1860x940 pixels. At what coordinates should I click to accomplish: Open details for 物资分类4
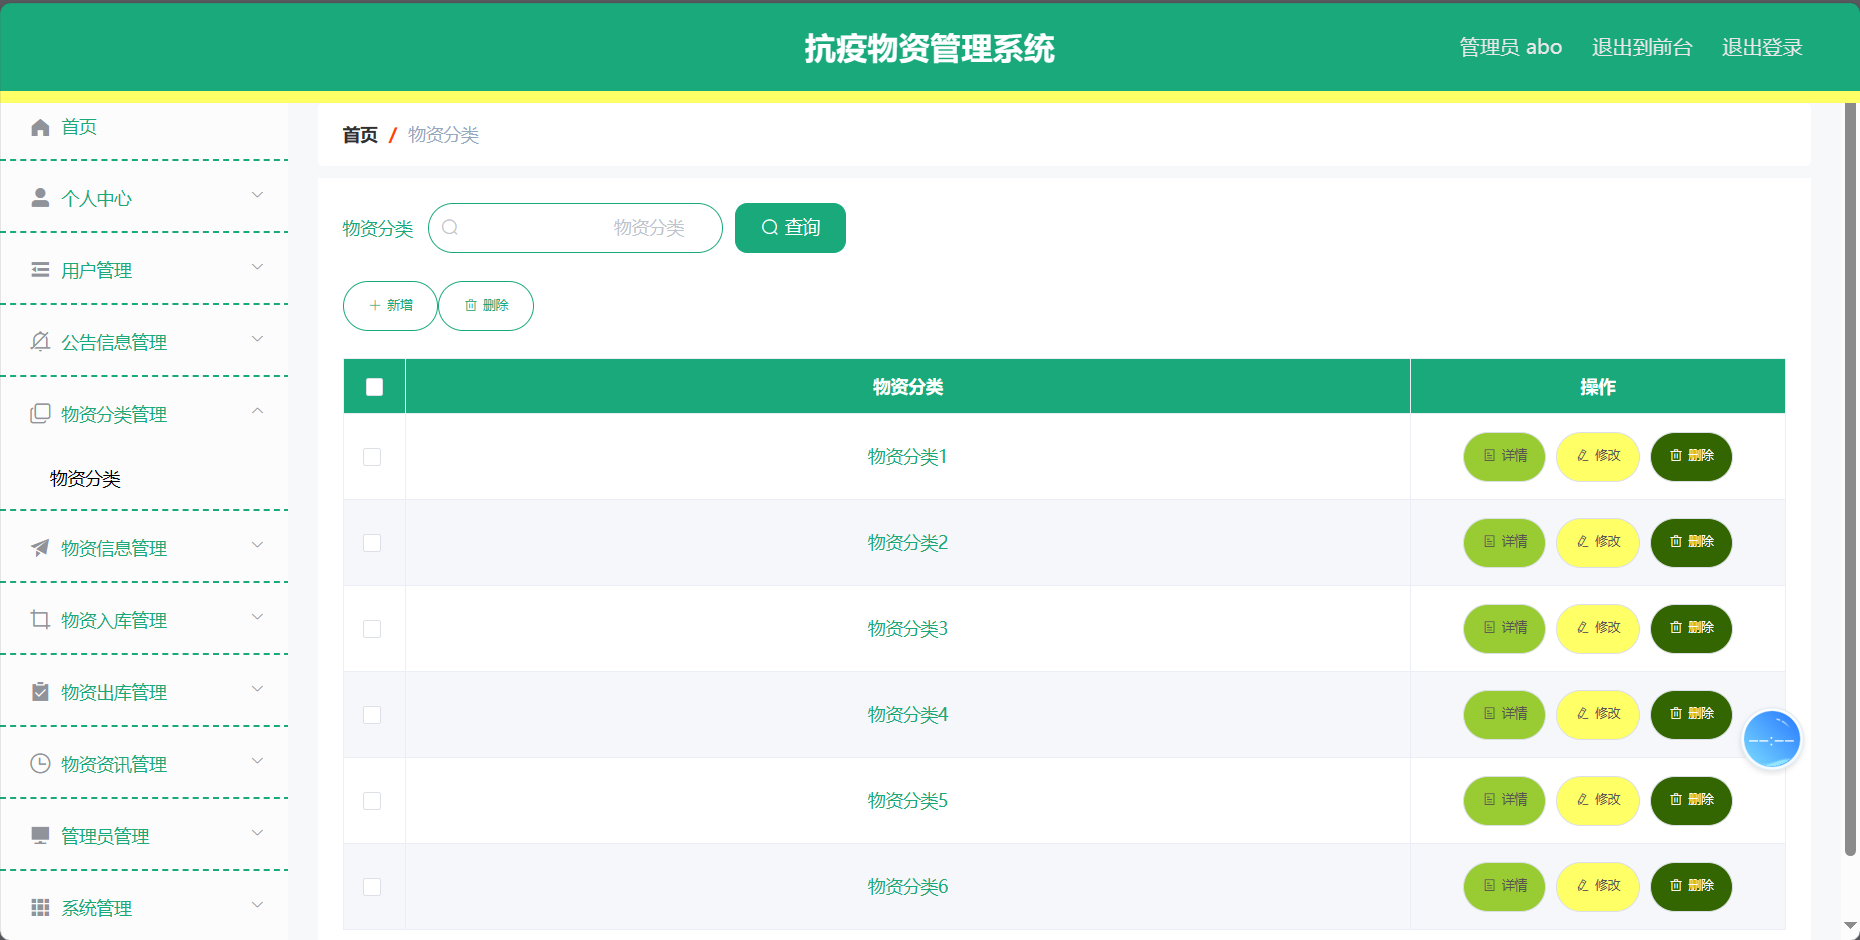[1504, 714]
